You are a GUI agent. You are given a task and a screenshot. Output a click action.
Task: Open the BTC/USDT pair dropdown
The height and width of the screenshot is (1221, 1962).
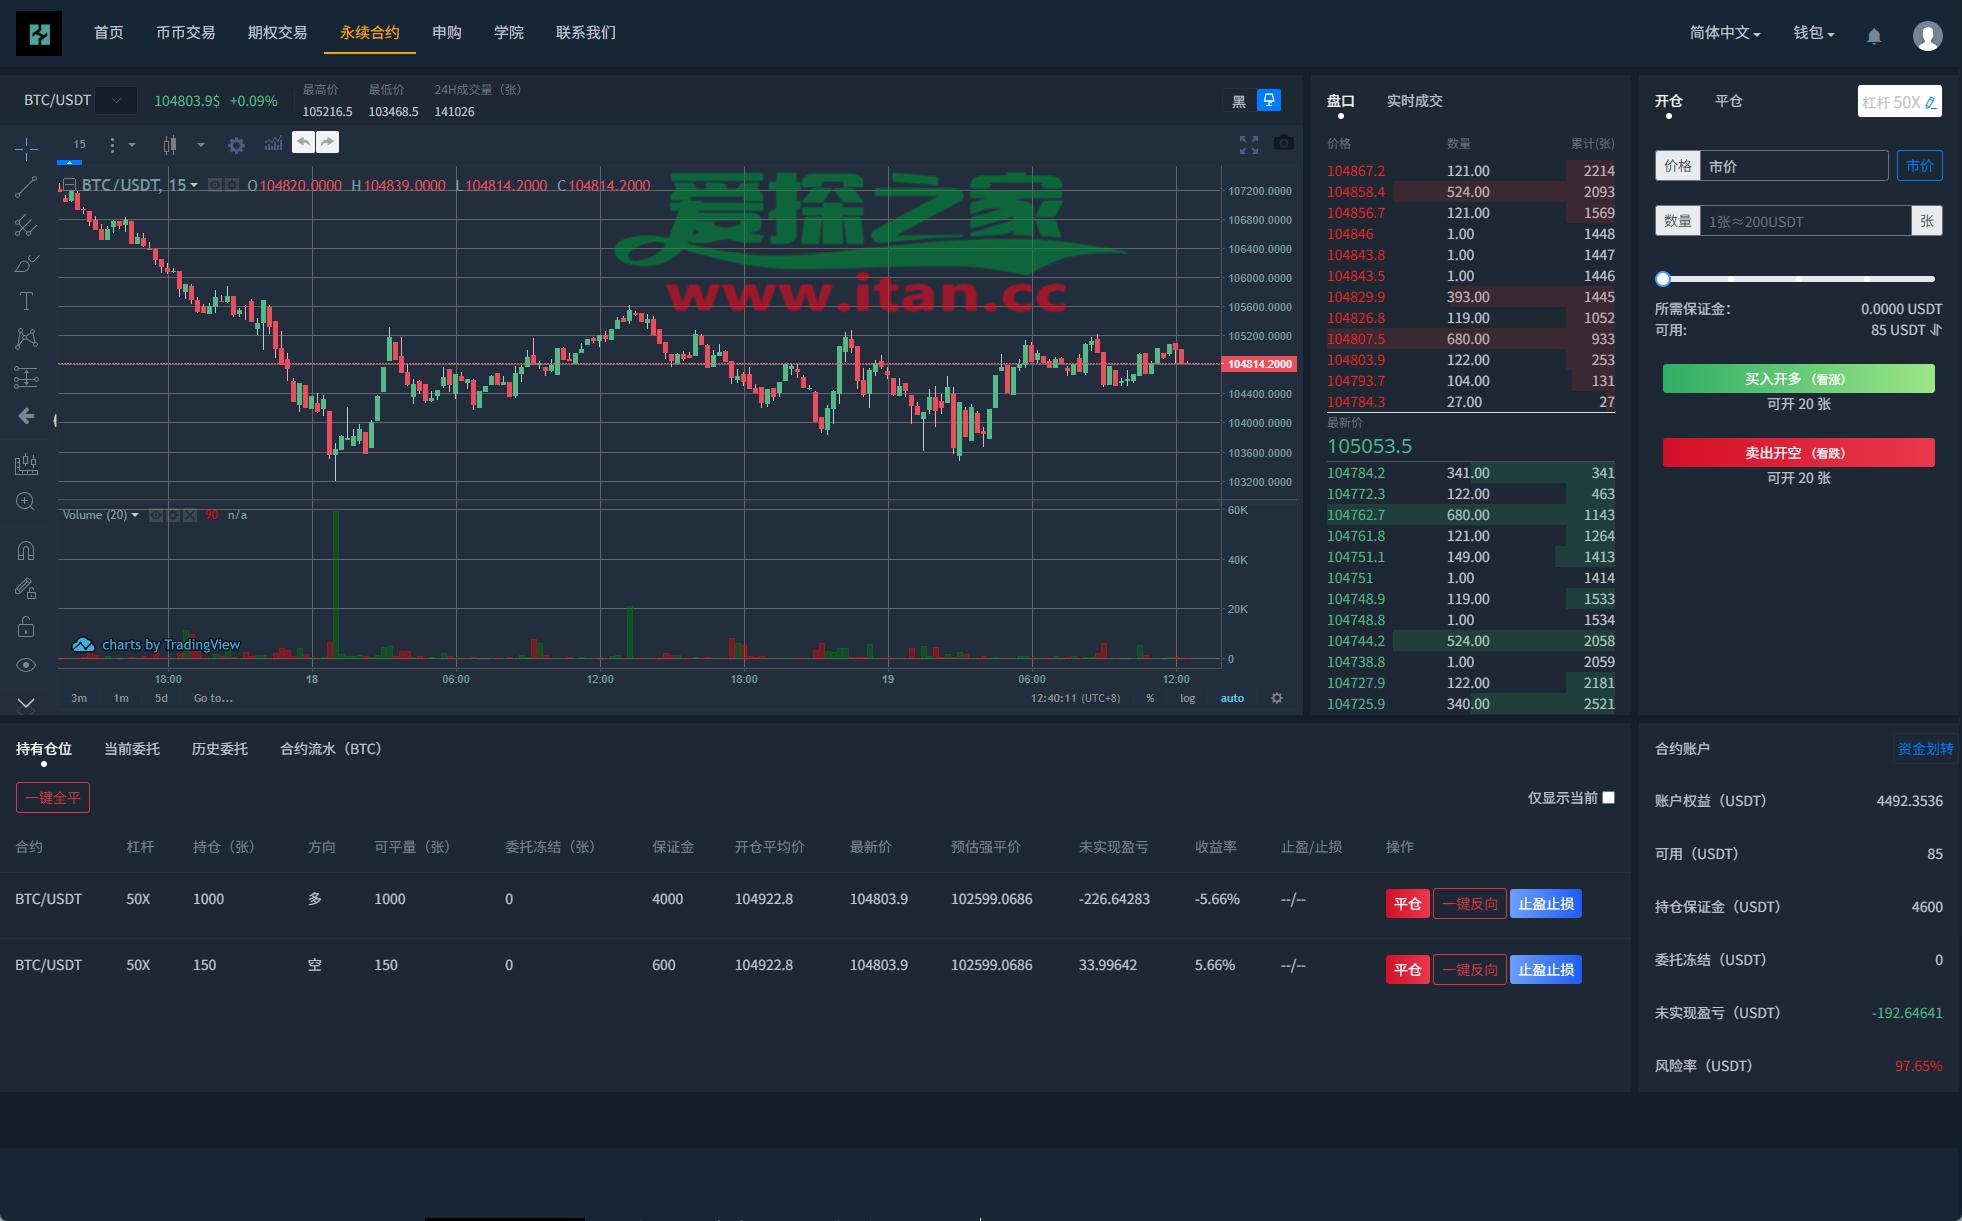[117, 100]
